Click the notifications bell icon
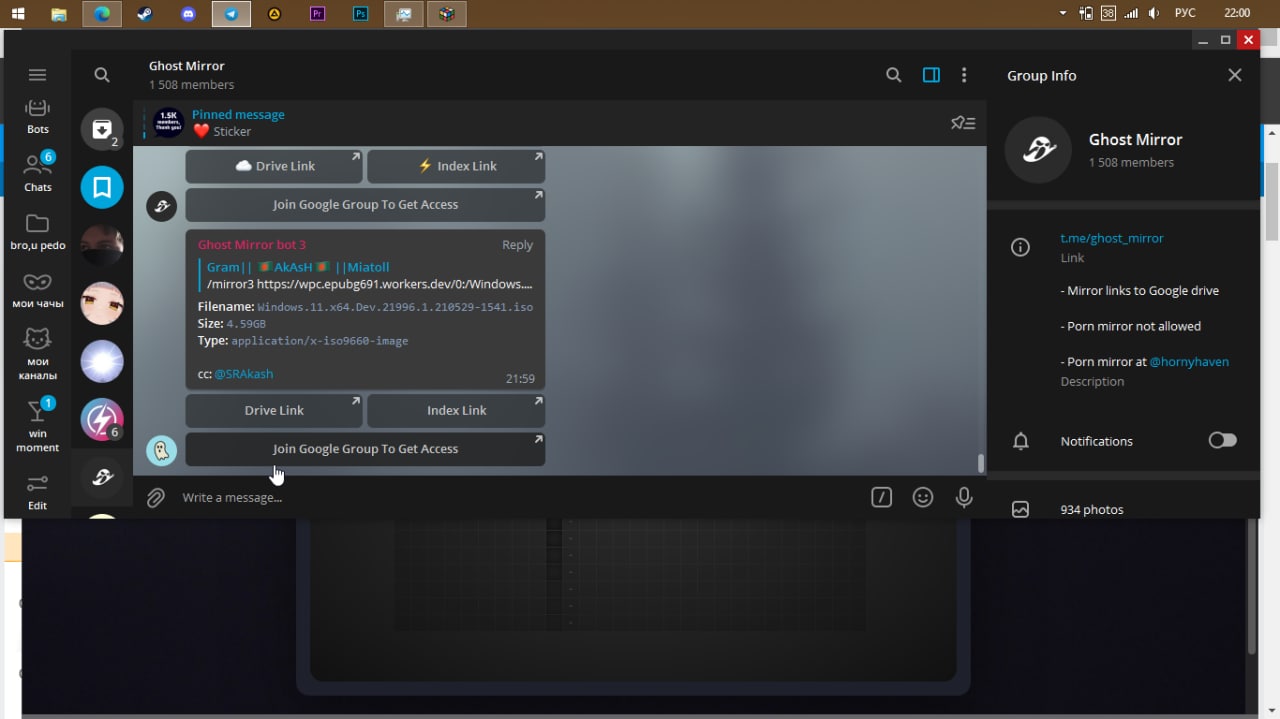Image resolution: width=1280 pixels, height=719 pixels. (x=1020, y=441)
